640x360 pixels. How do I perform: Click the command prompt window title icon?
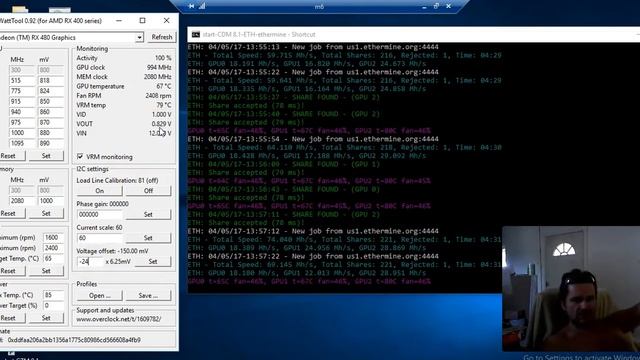(x=196, y=35)
